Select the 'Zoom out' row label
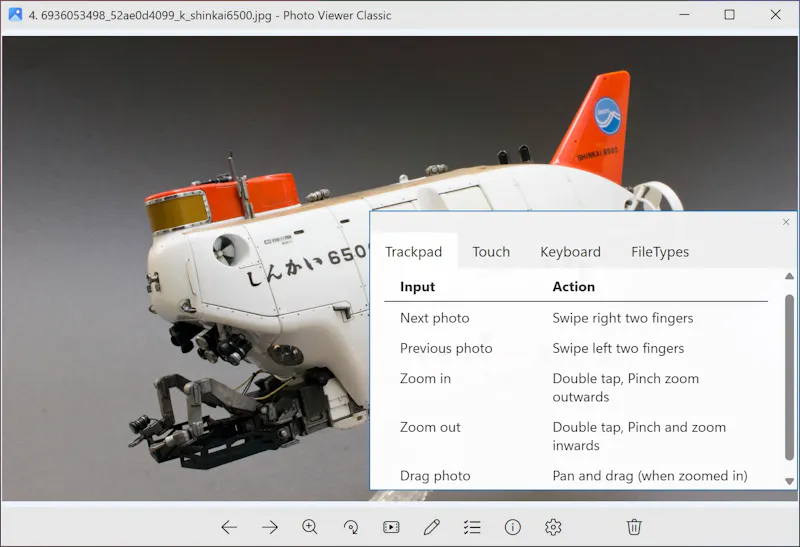The image size is (800, 547). [x=430, y=427]
